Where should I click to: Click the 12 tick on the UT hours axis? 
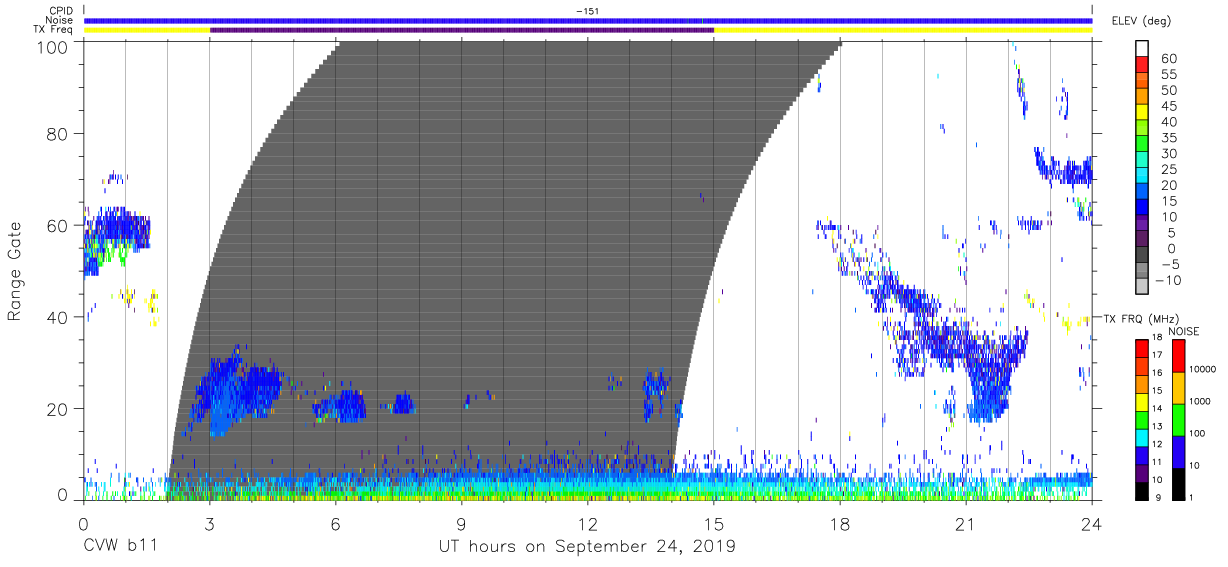[x=588, y=522]
